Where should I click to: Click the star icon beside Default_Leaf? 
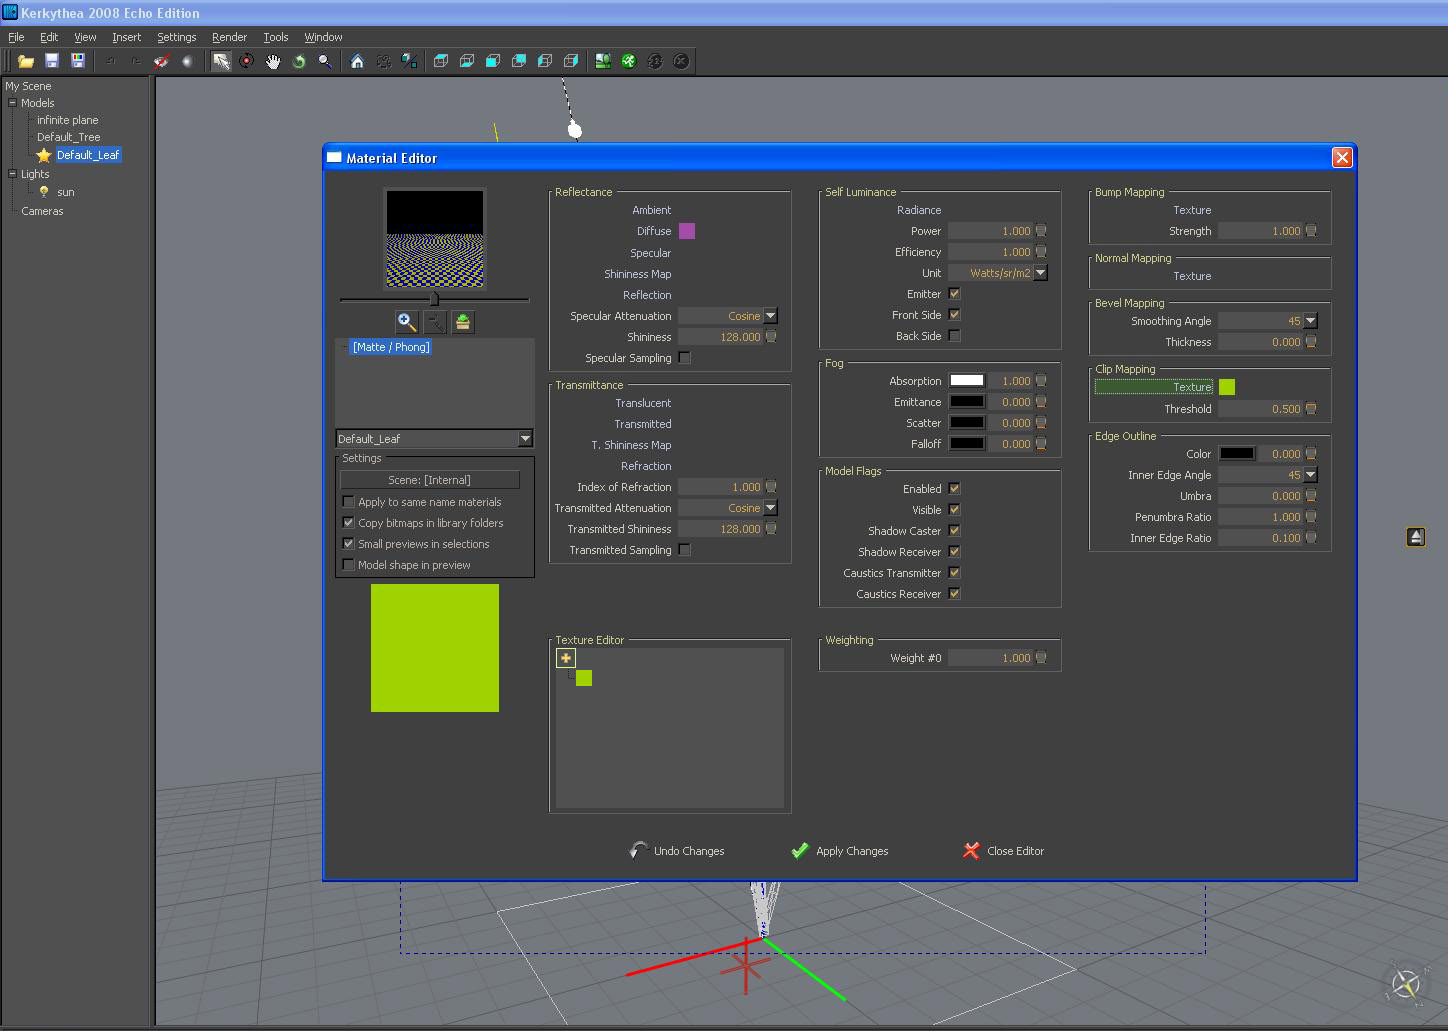[44, 155]
